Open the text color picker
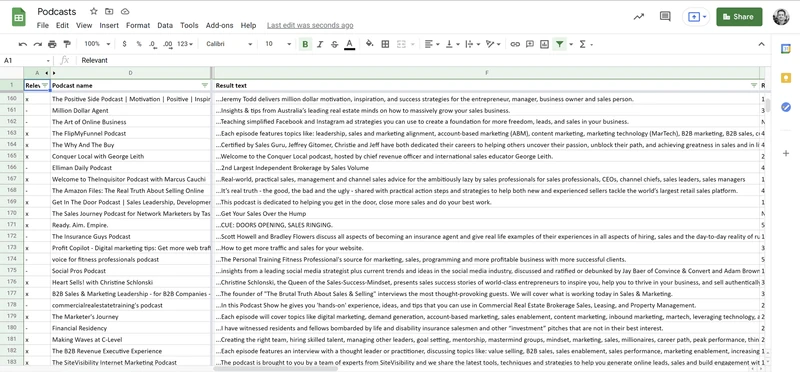Image resolution: width=800 pixels, height=372 pixels. [349, 44]
